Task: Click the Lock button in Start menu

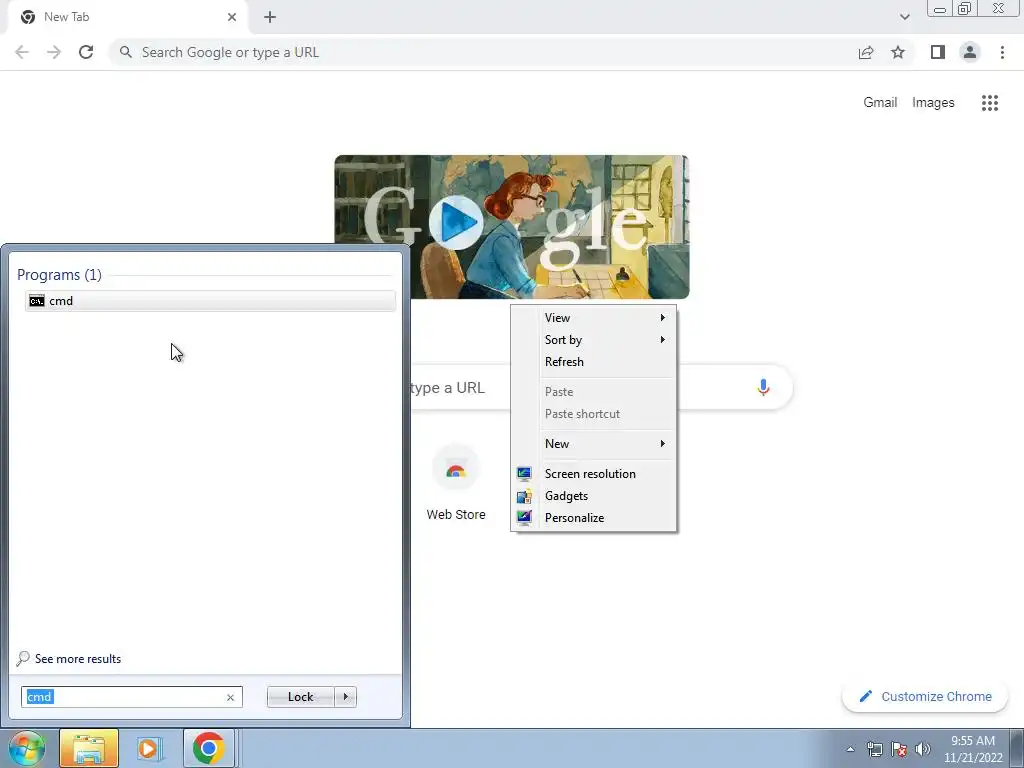Action: click(300, 697)
